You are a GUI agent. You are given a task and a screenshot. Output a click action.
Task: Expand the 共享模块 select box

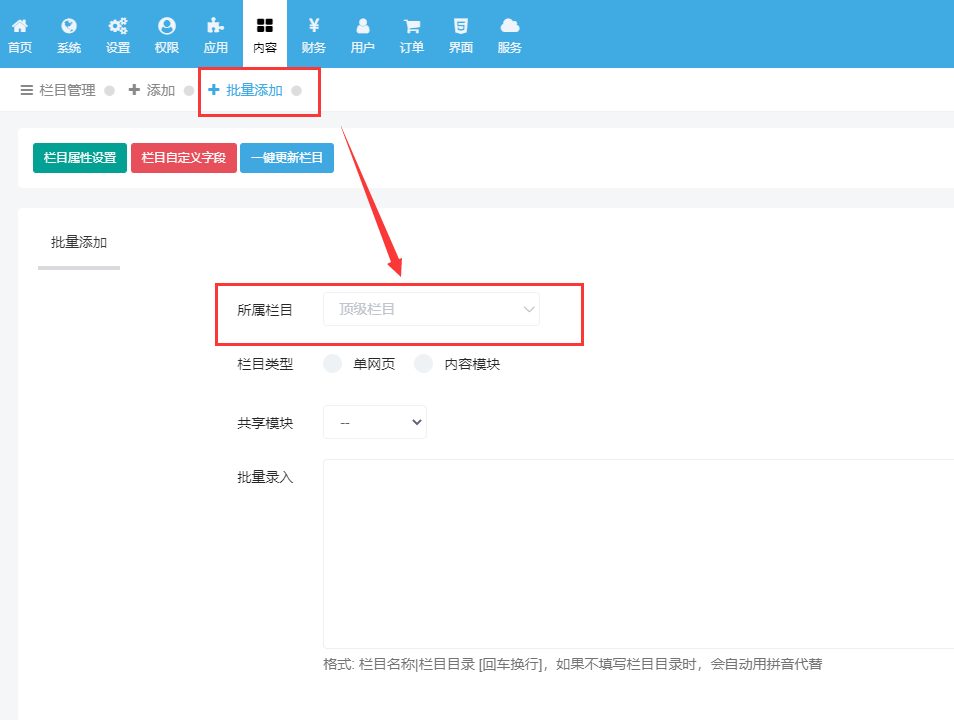[x=375, y=422]
